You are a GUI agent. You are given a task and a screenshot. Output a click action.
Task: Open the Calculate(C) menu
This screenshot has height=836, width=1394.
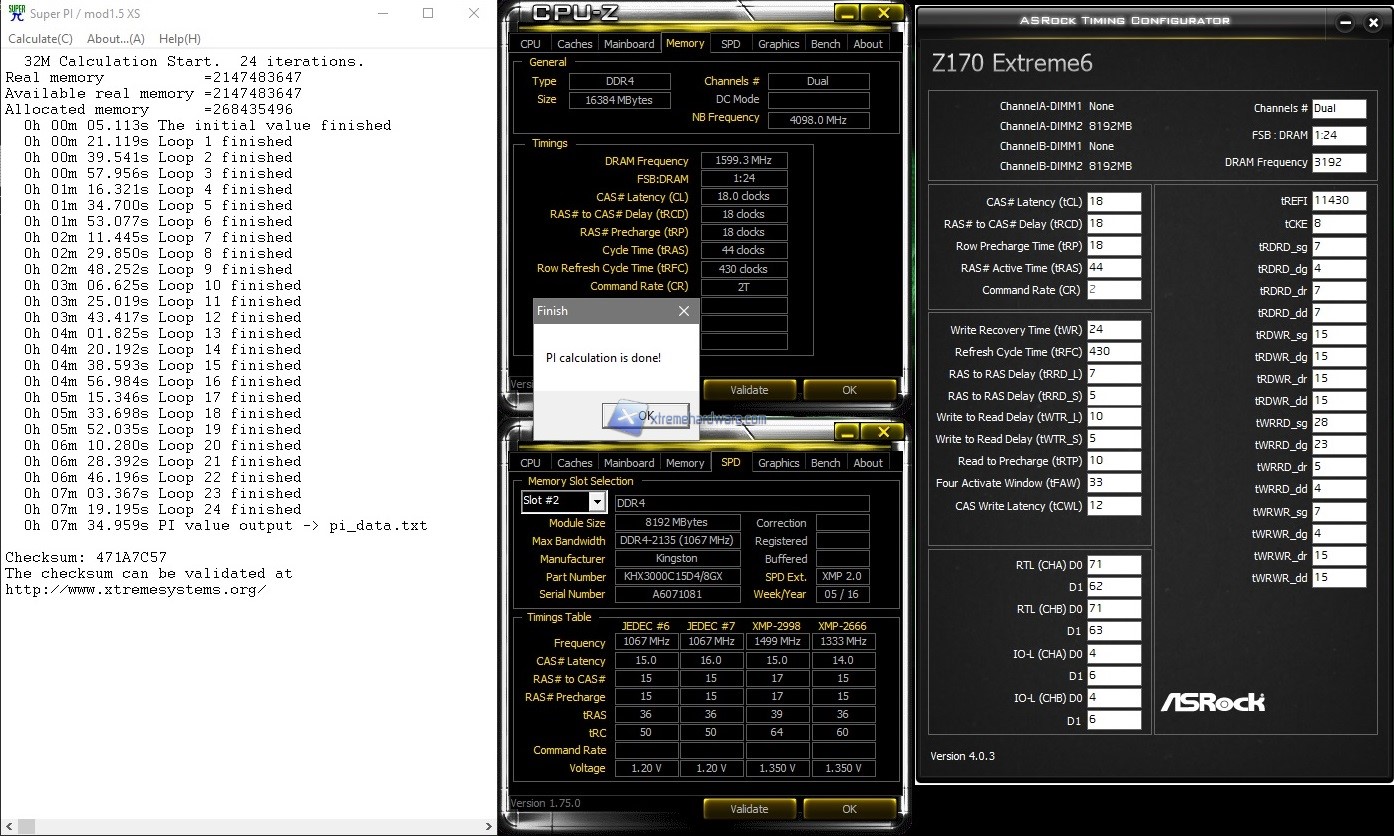tap(40, 39)
